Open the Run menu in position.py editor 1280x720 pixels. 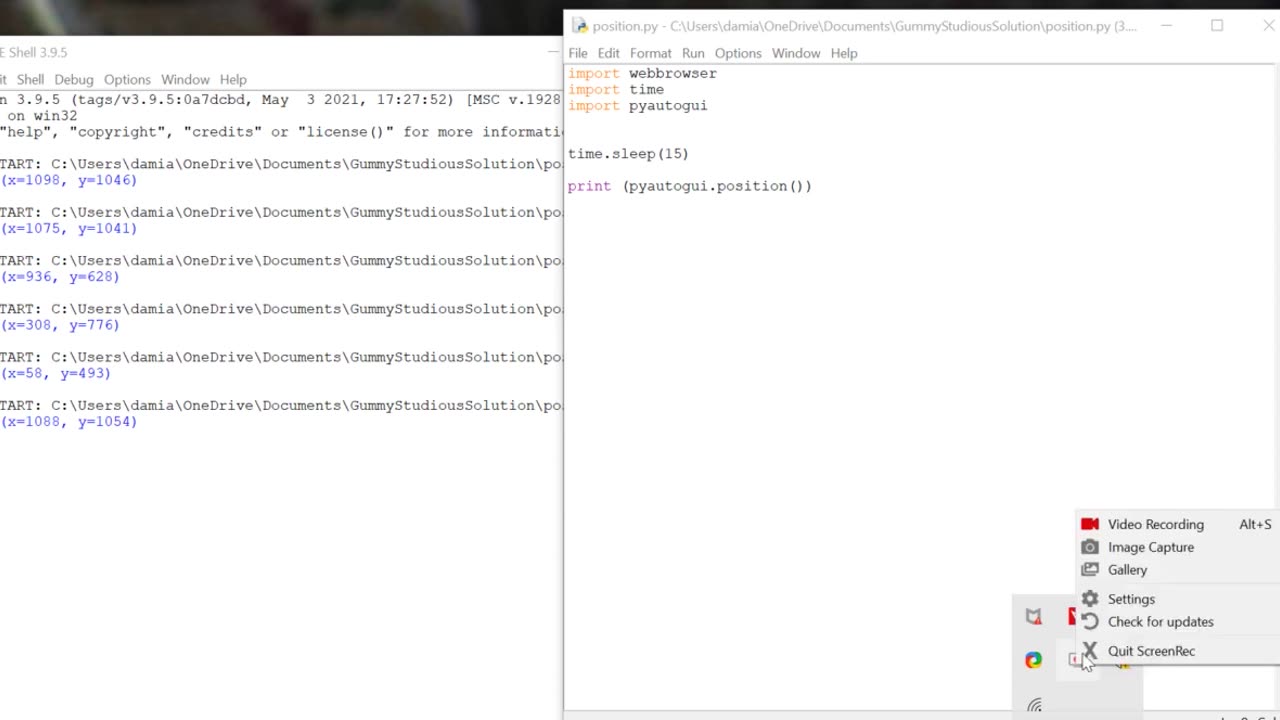(x=693, y=53)
